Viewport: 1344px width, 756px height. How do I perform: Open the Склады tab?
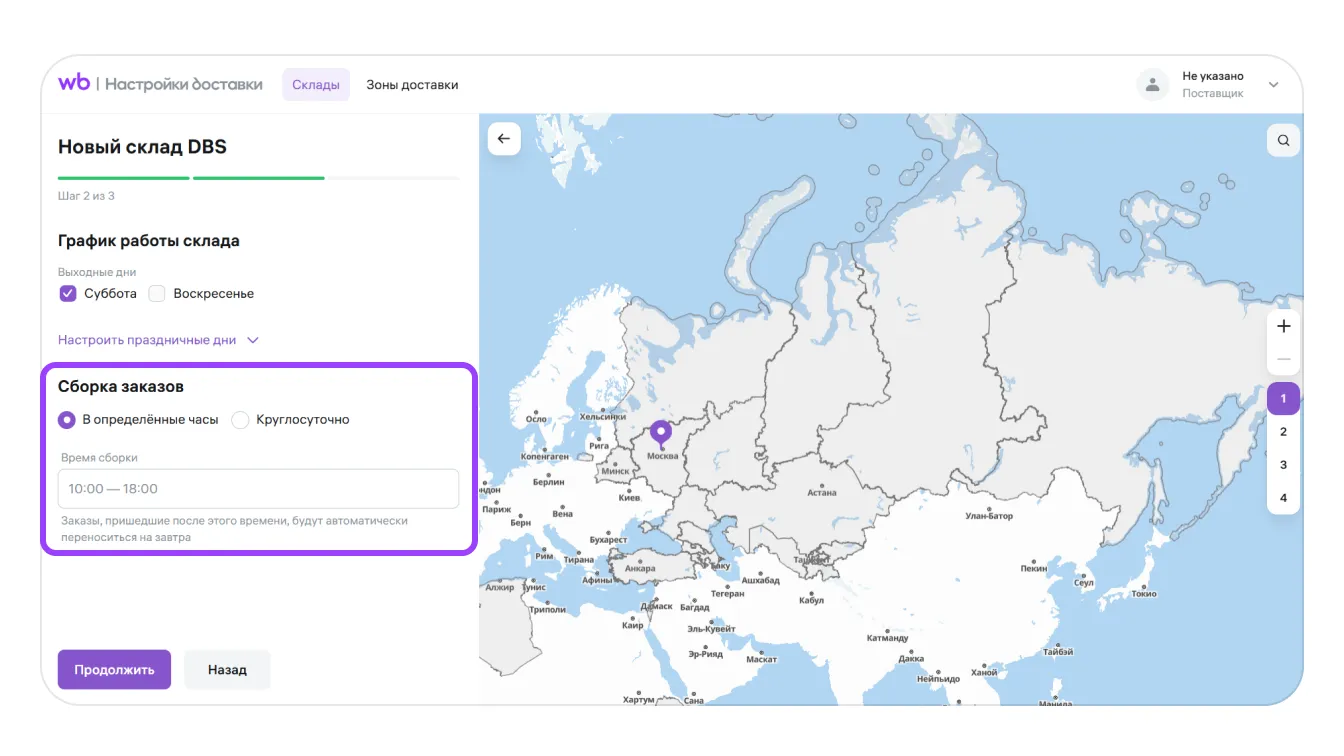(316, 85)
